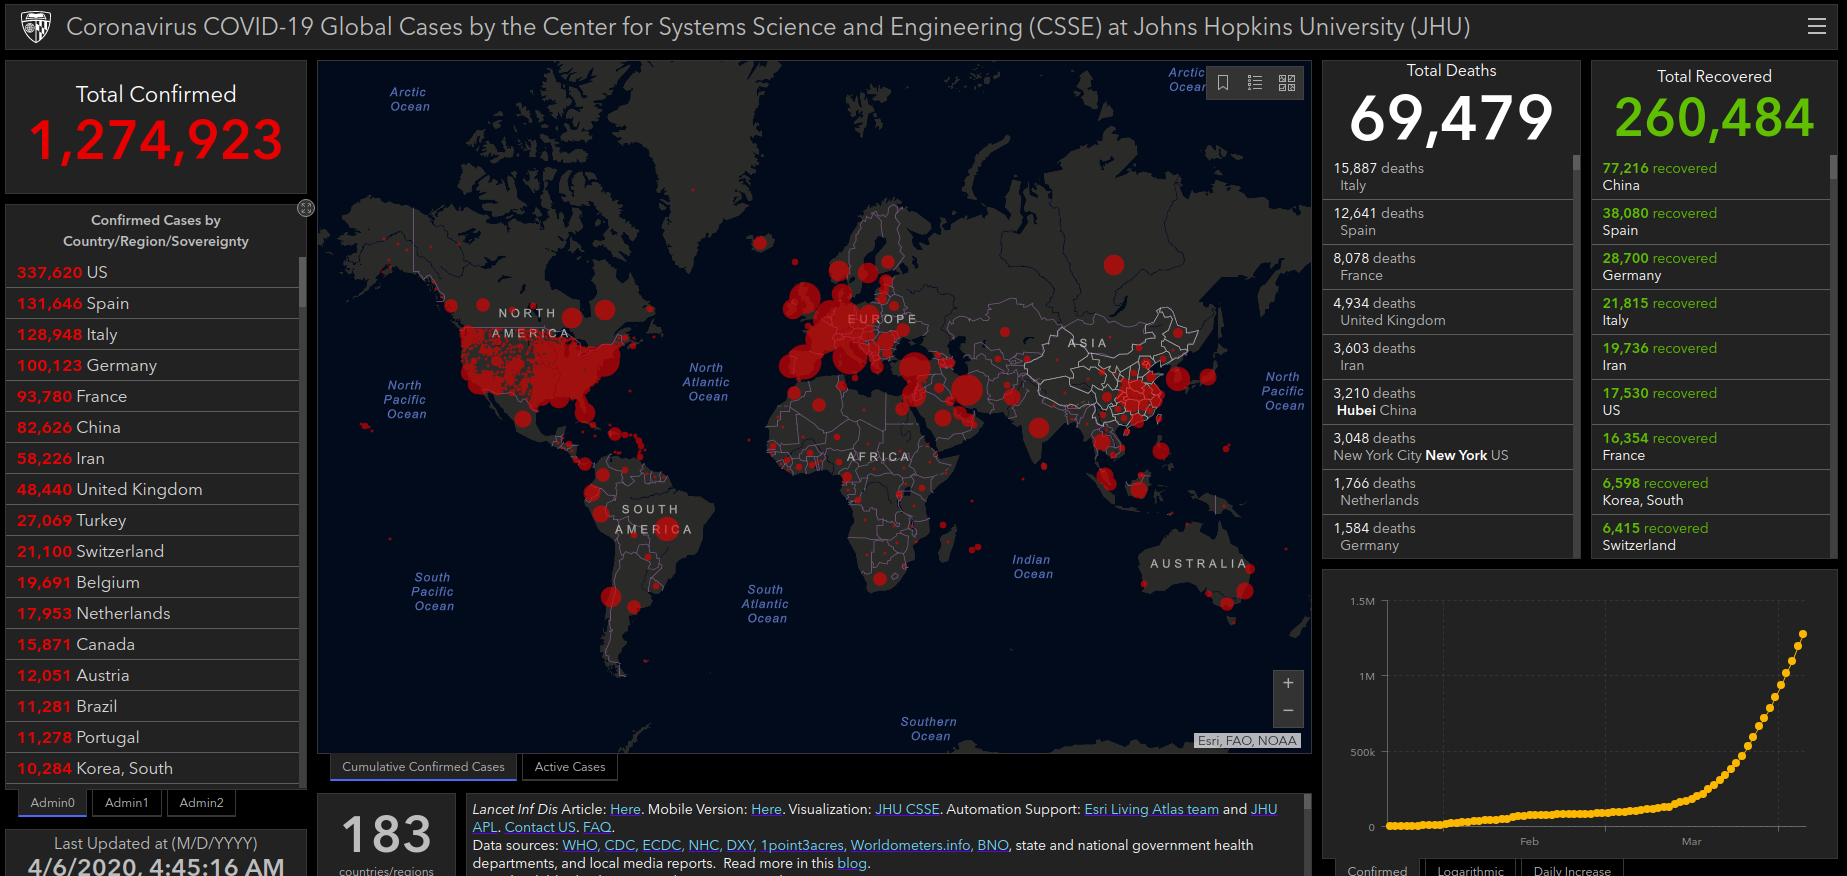This screenshot has width=1847, height=876.
Task: Open map bookmarks icon
Action: coord(1223,83)
